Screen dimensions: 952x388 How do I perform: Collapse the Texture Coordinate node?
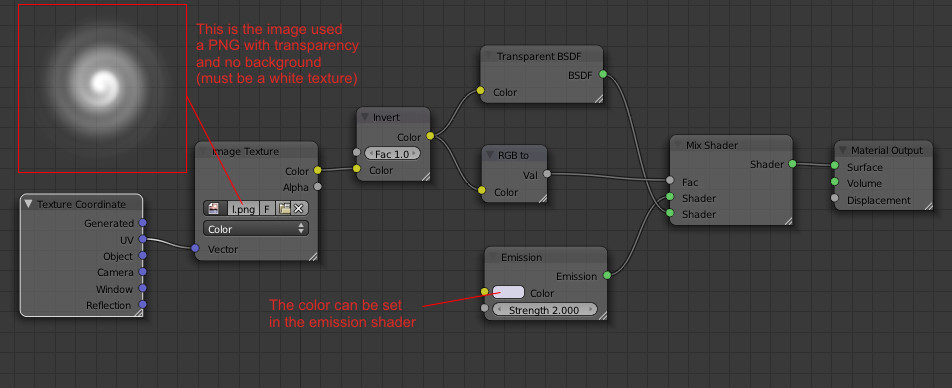(x=29, y=204)
